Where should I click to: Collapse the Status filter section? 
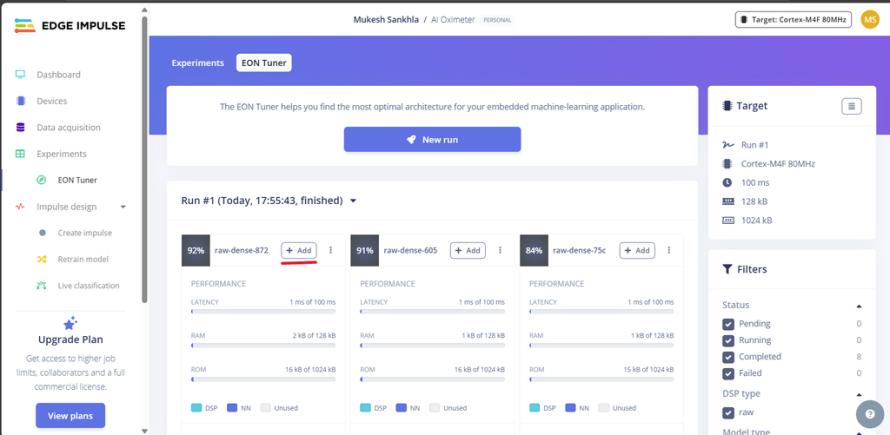coord(859,306)
